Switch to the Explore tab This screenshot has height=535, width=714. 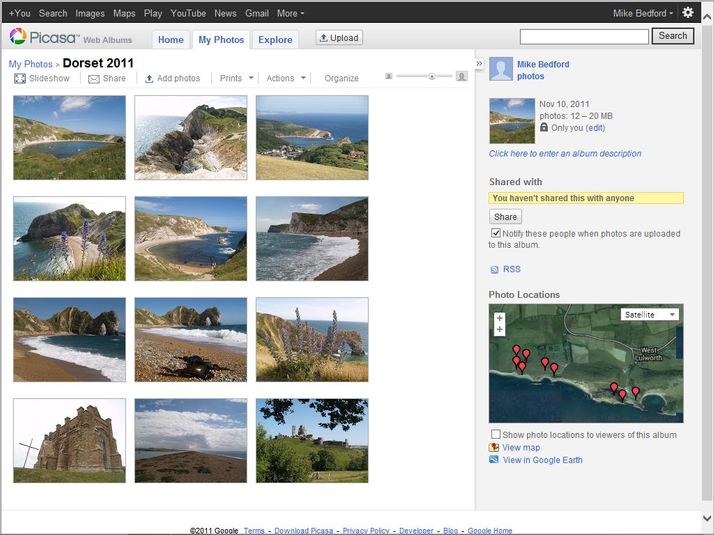[275, 40]
